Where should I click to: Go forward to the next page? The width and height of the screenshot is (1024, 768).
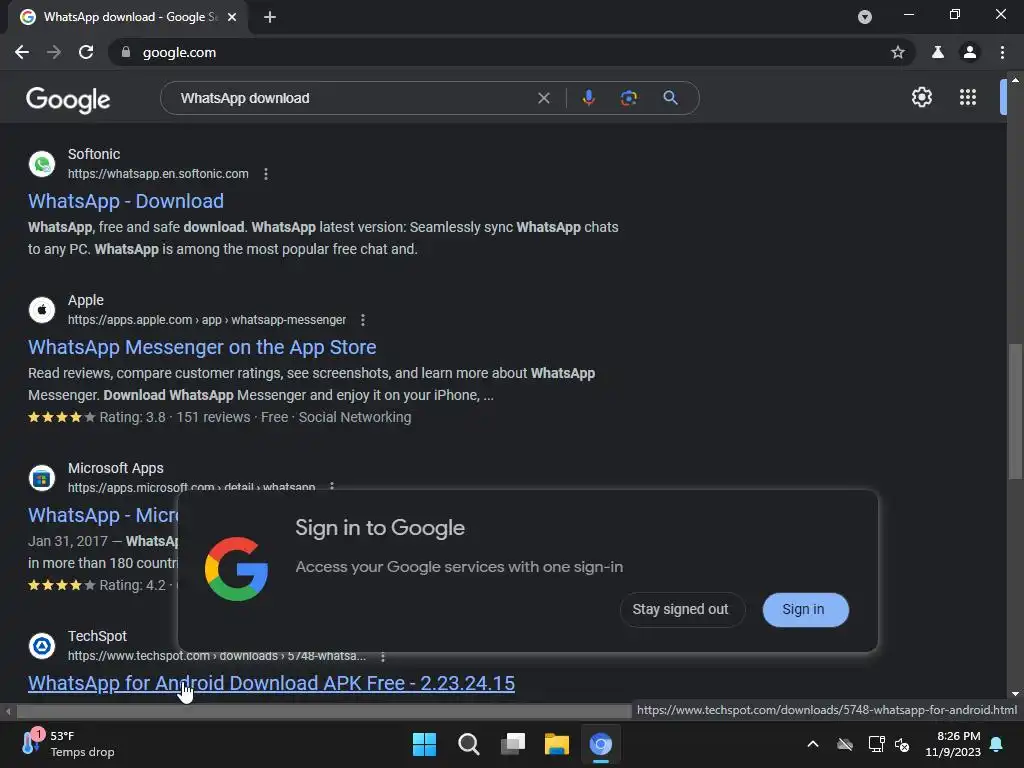click(54, 52)
